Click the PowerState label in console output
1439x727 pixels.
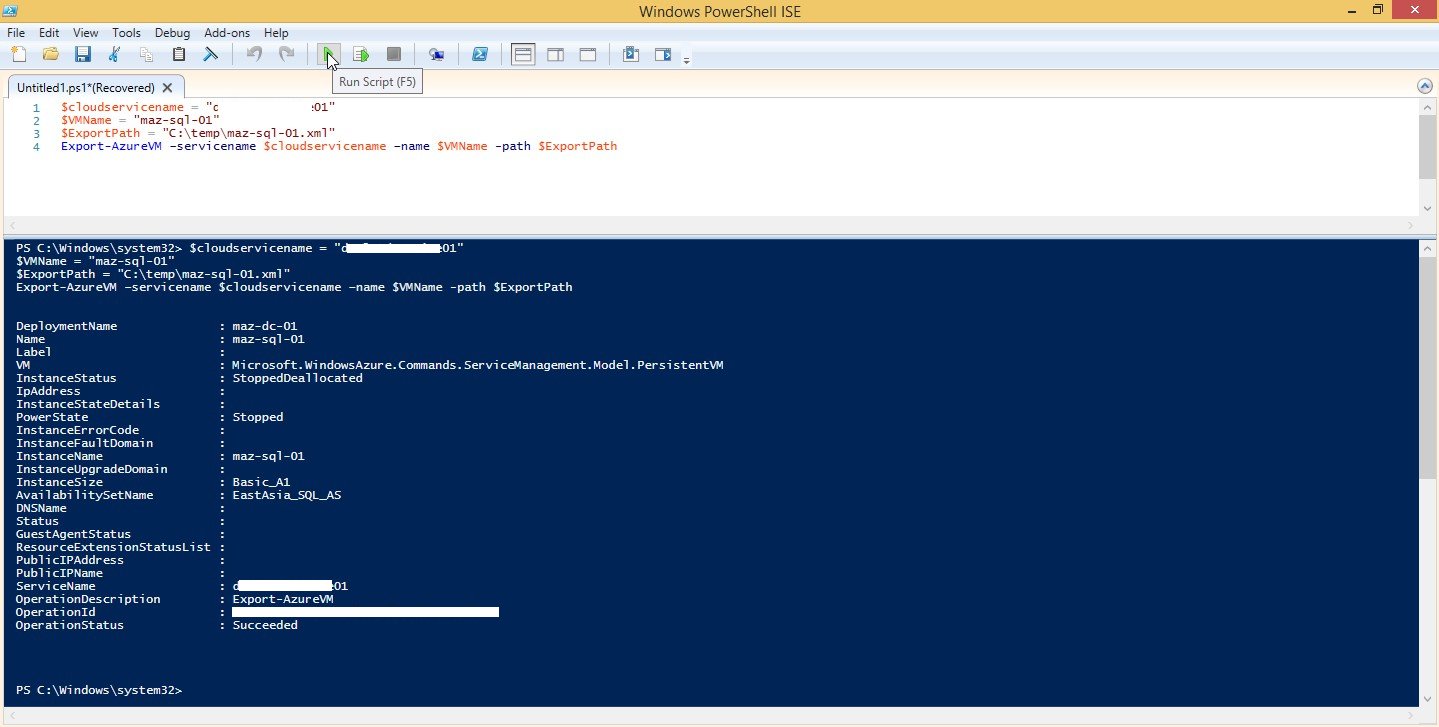(x=52, y=417)
